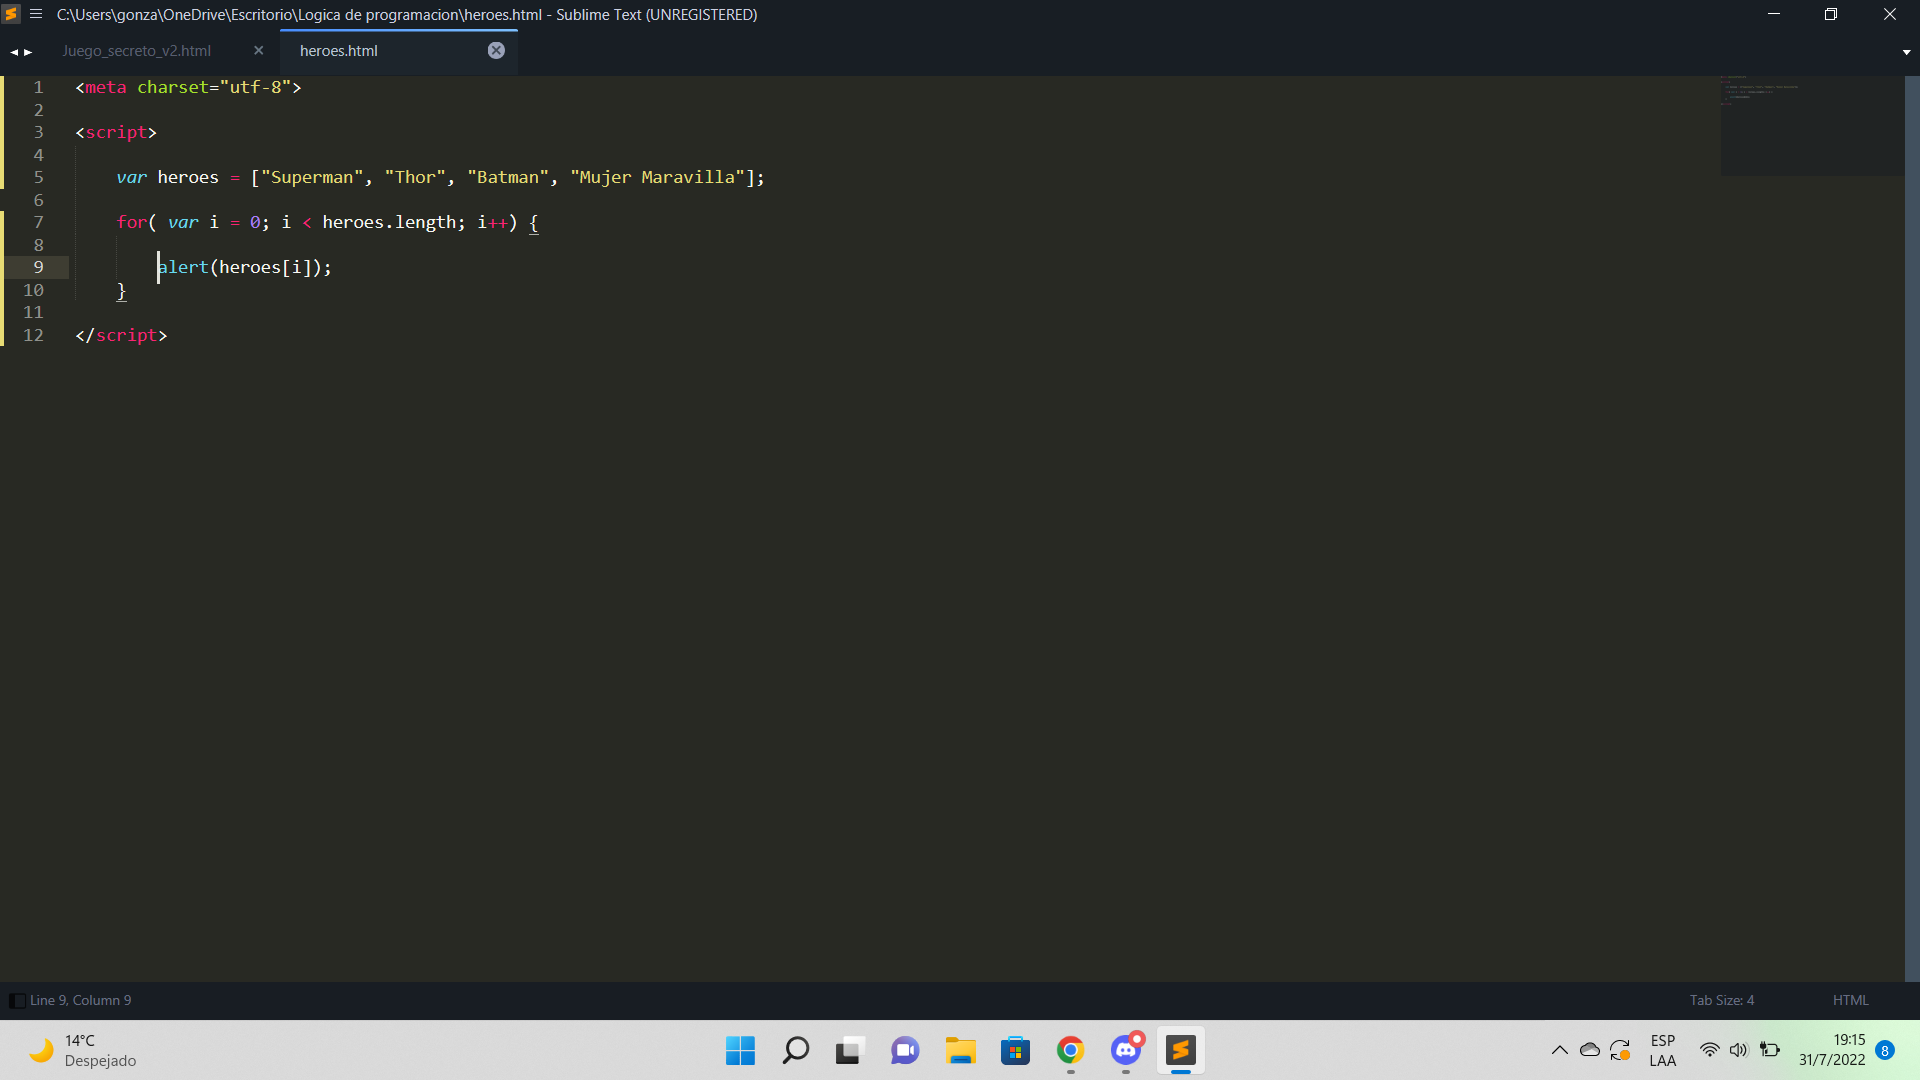1920x1080 pixels.
Task: Click line number 1 in the gutter
Action: [39, 87]
